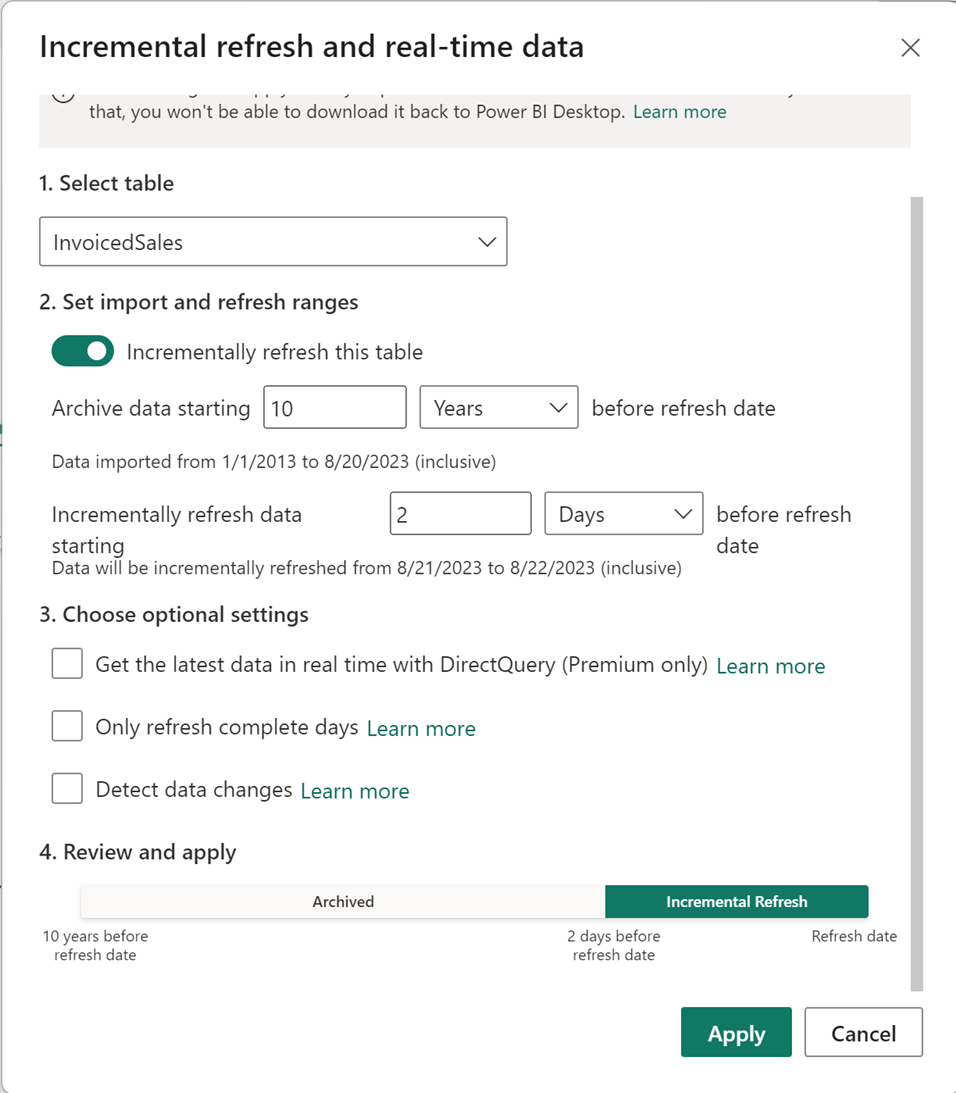This screenshot has width=956, height=1093.
Task: Open Learn more link for complete days
Action: point(421,728)
